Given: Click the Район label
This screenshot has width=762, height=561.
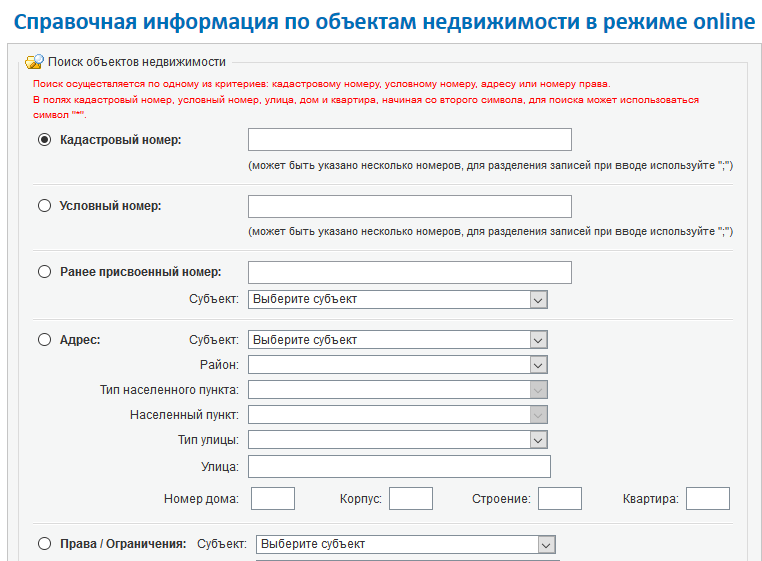Looking at the screenshot, I should (219, 365).
